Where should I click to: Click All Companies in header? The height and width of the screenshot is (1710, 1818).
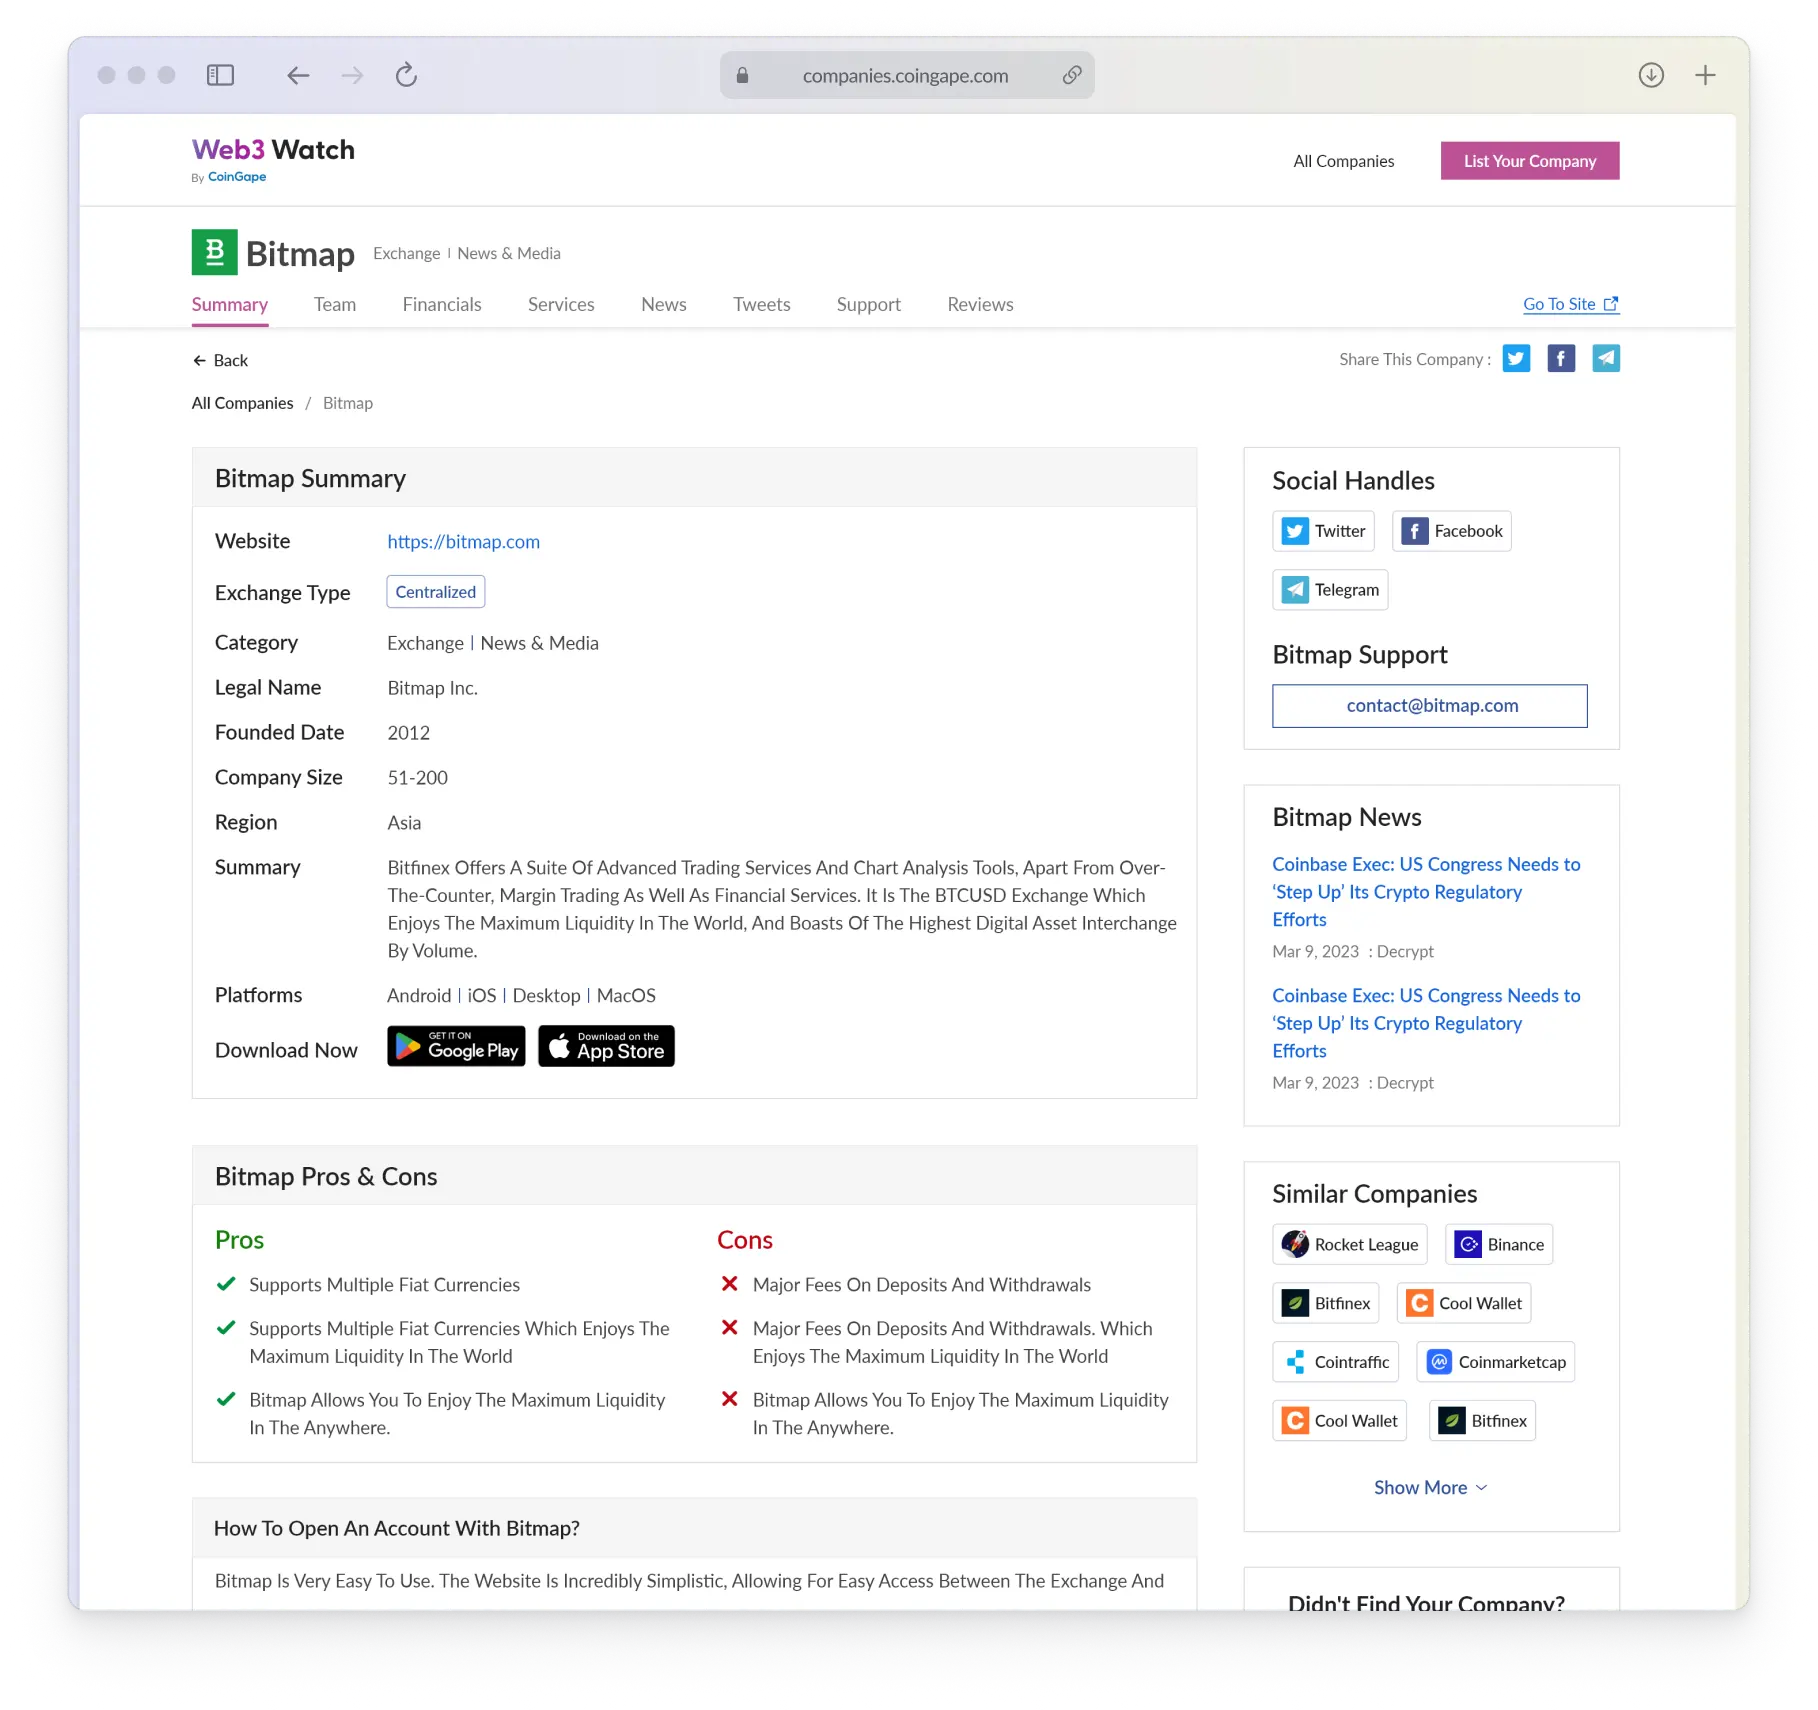pos(1344,161)
